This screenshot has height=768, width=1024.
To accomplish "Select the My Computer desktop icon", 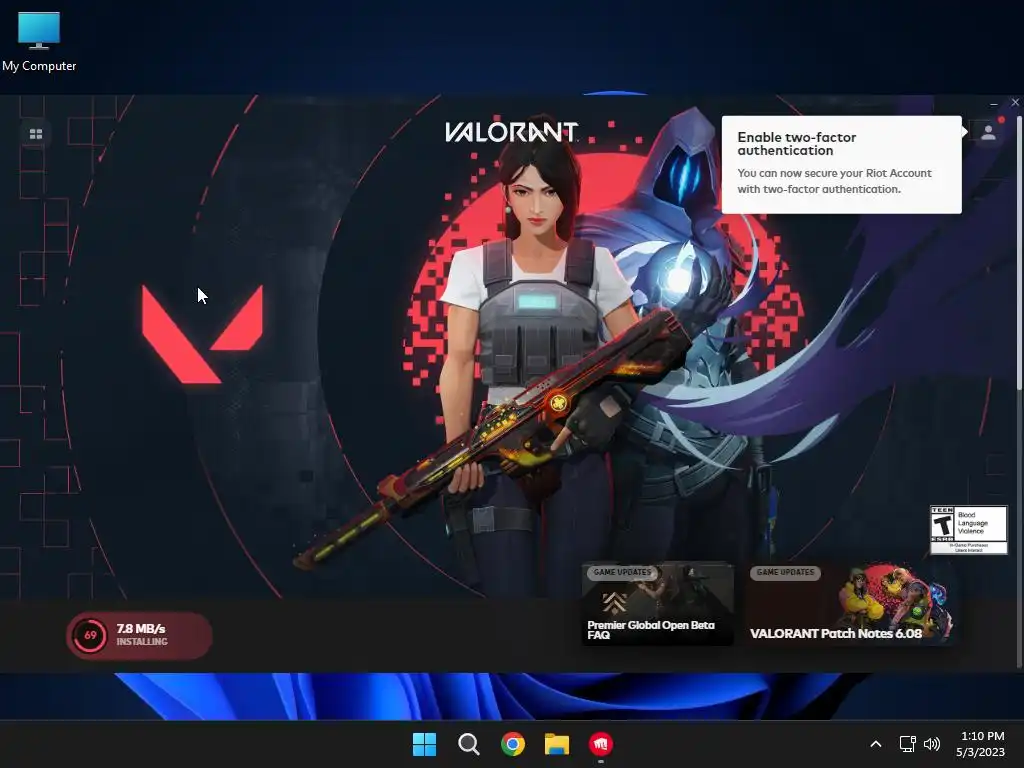I will [x=39, y=42].
